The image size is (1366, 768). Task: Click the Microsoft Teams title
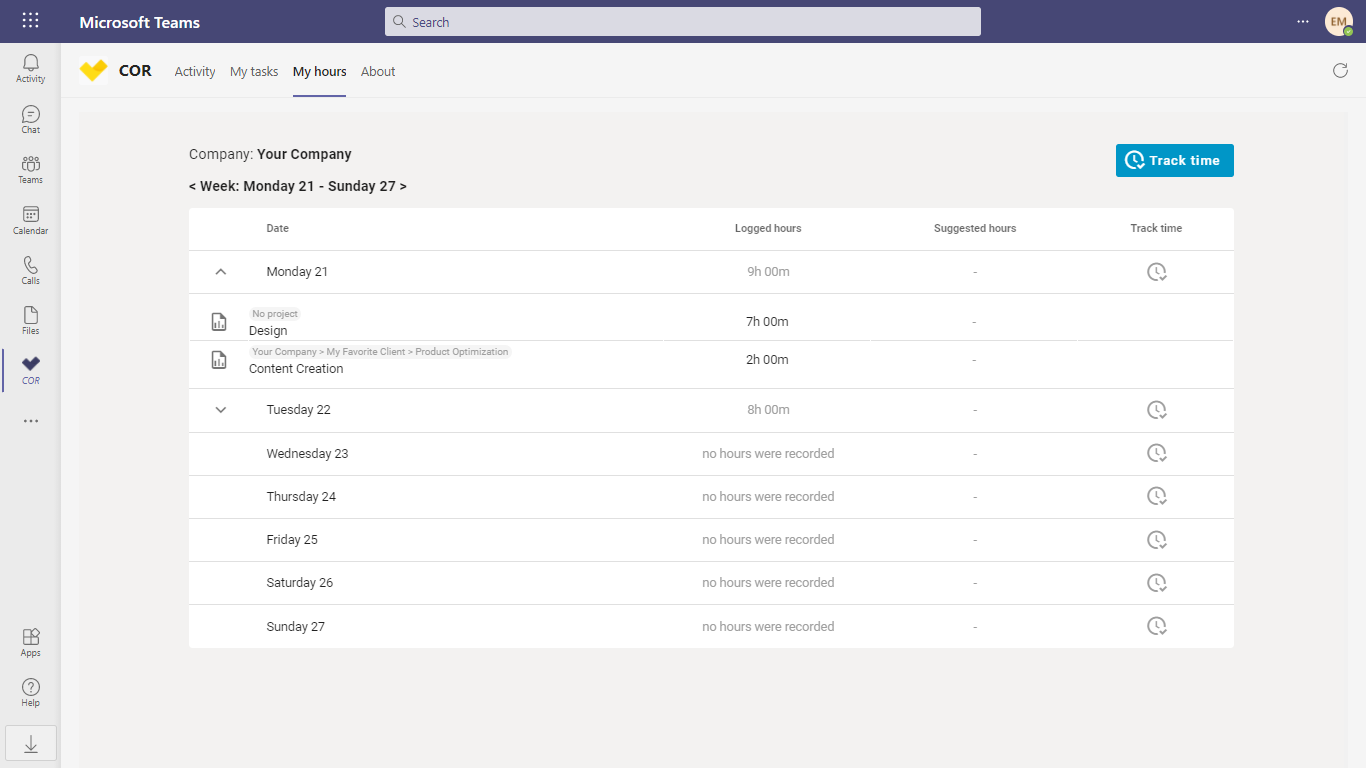click(140, 22)
